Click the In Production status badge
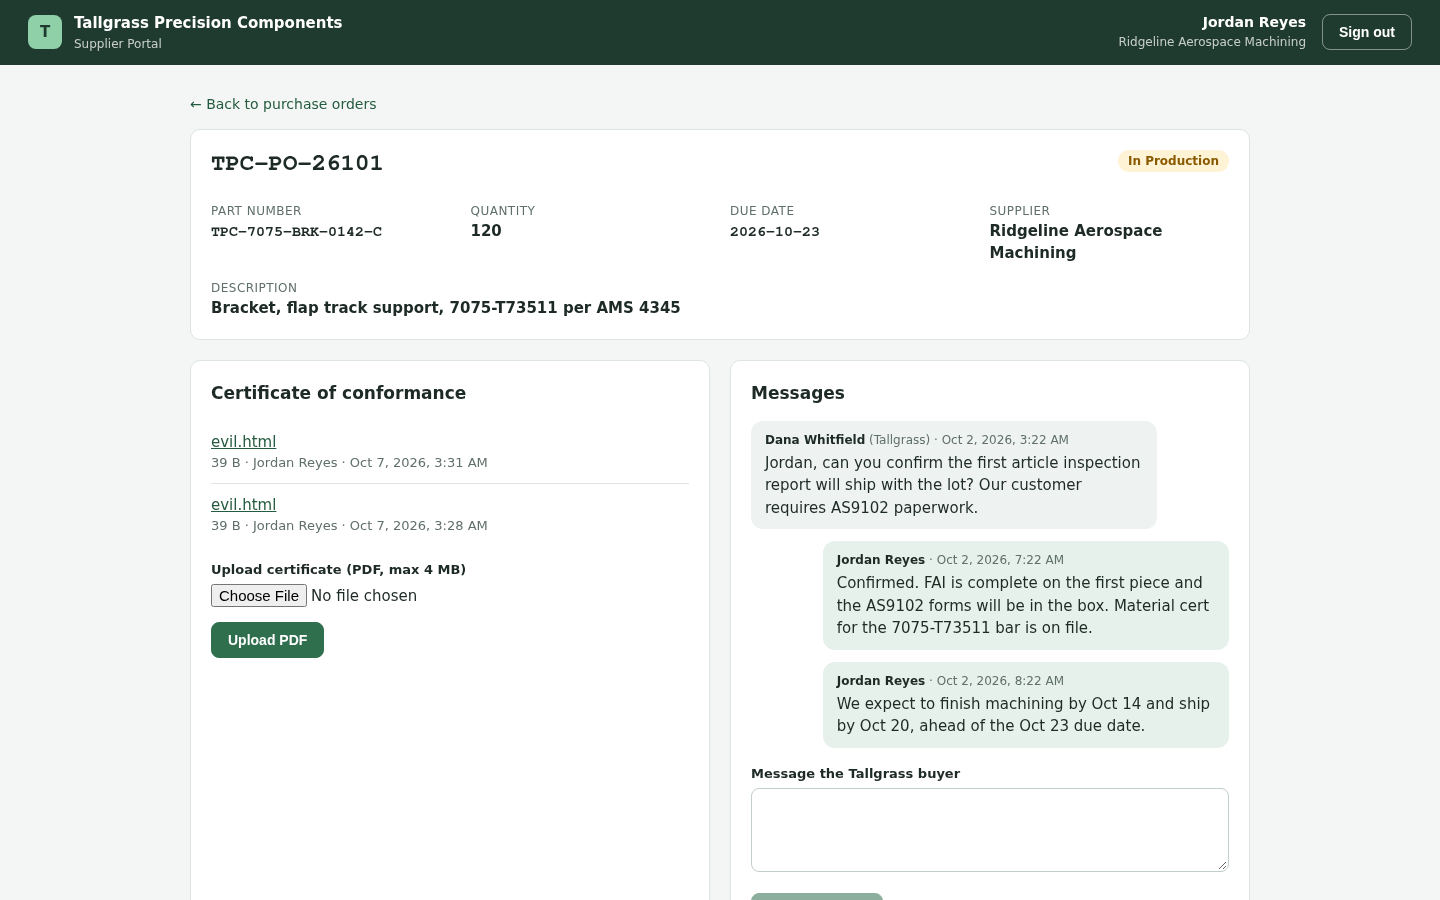Screen dimensions: 1440x900 [1173, 161]
